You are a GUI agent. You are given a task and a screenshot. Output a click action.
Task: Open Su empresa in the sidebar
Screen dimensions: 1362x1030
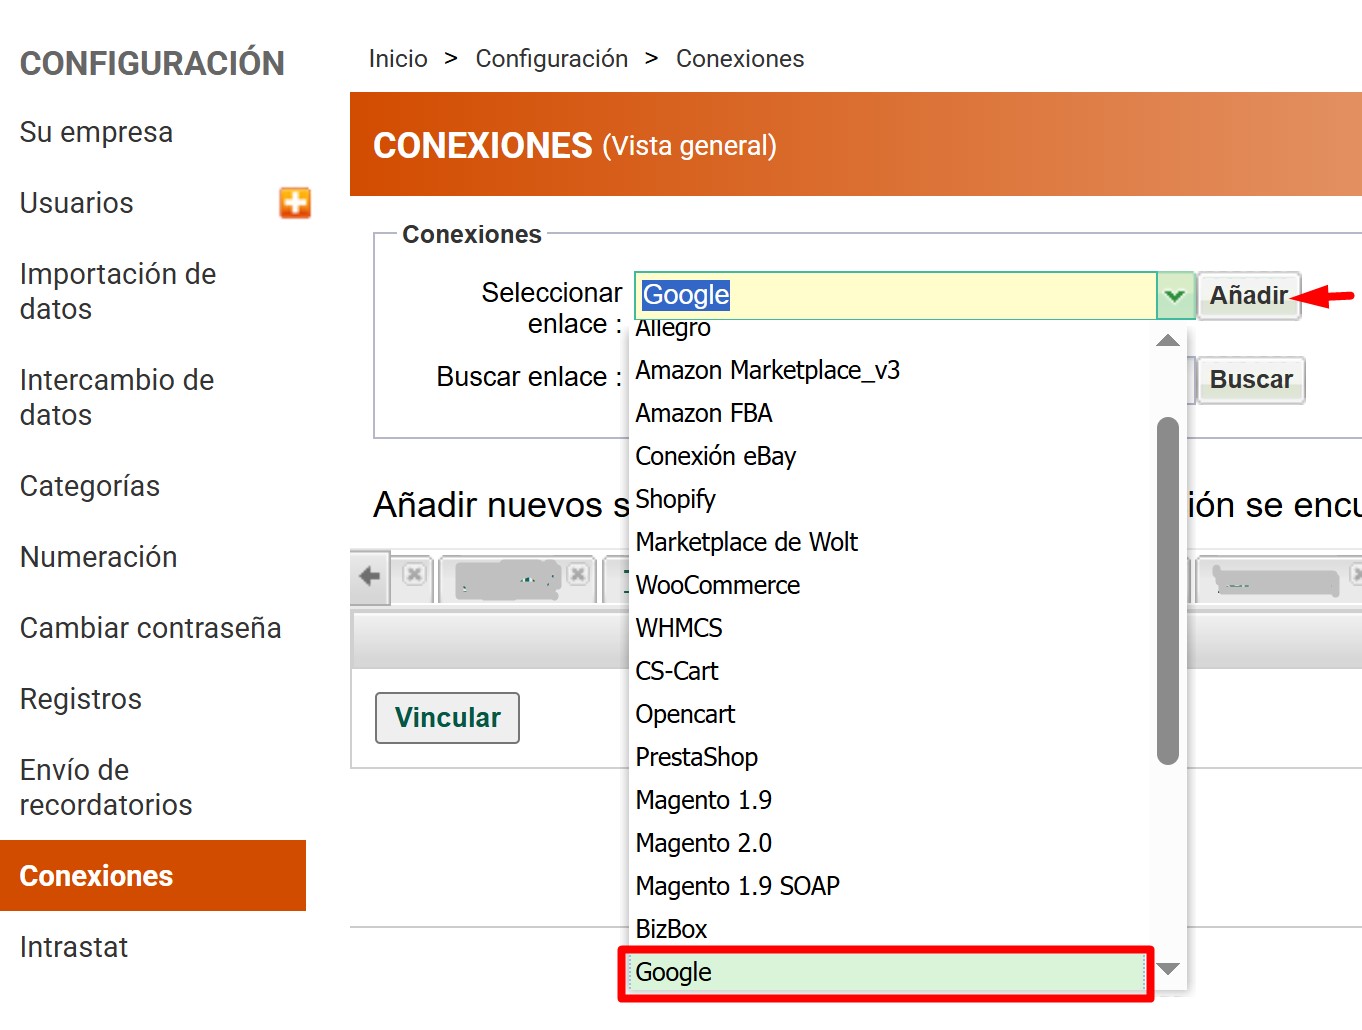click(96, 132)
